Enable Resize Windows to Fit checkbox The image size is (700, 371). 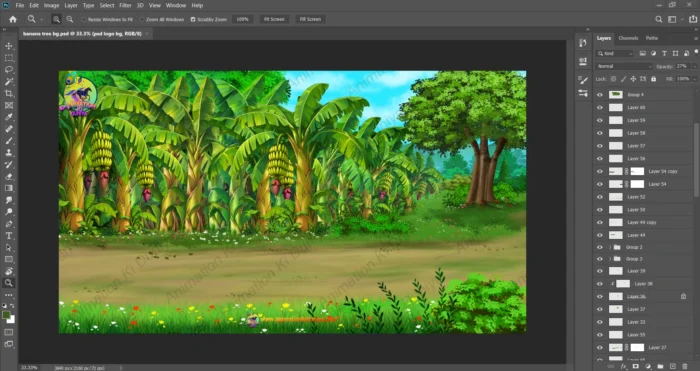[x=83, y=20]
